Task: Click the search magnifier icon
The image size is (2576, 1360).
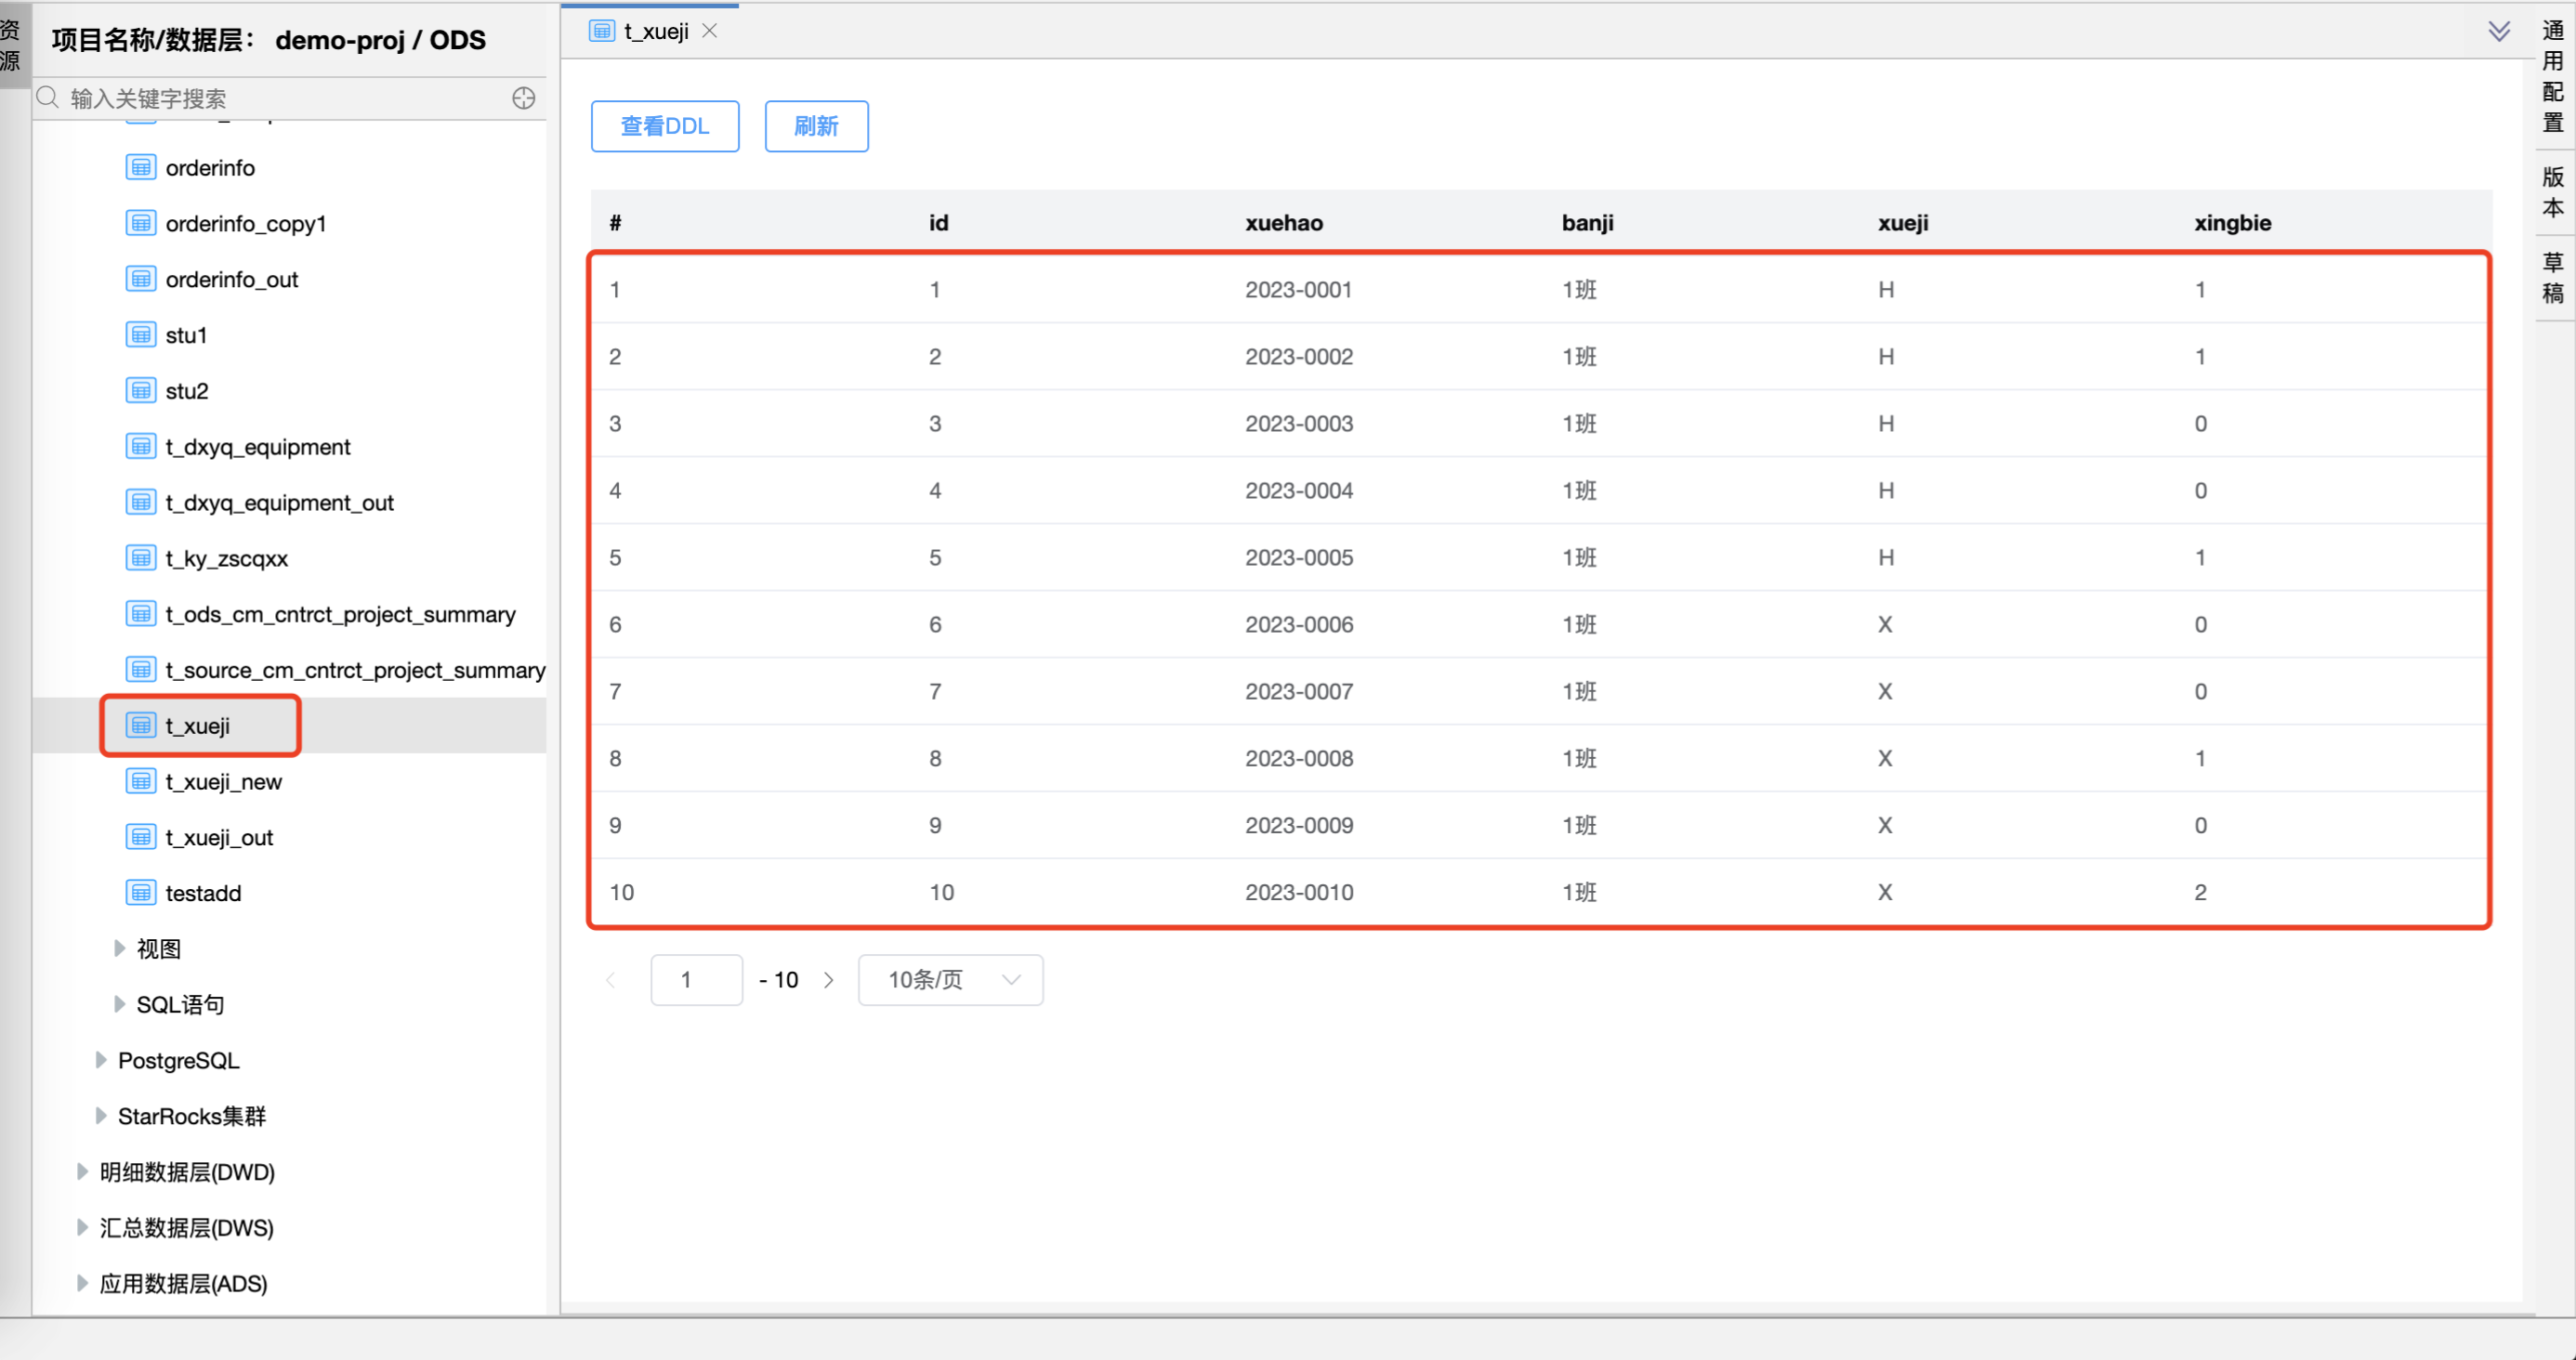Action: pyautogui.click(x=47, y=98)
